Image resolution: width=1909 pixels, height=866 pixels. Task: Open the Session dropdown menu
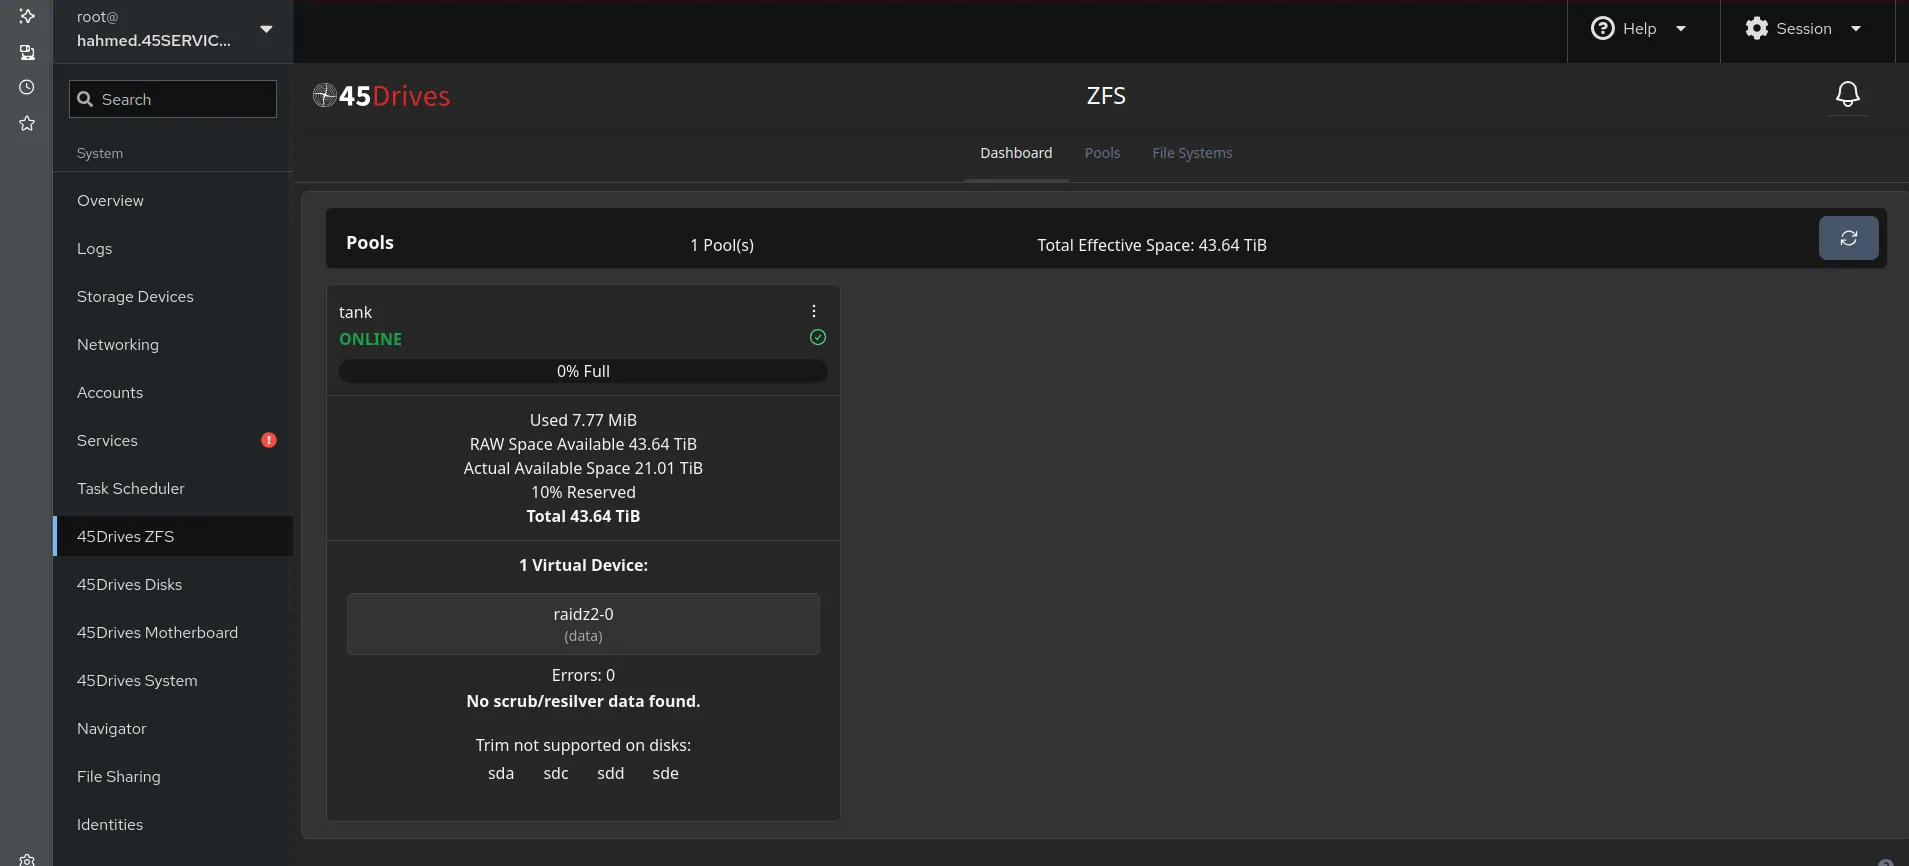[x=1804, y=29]
